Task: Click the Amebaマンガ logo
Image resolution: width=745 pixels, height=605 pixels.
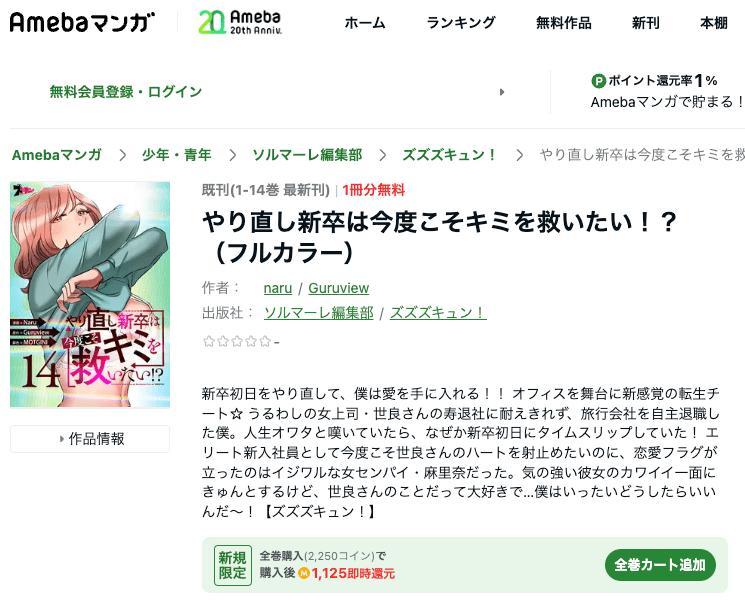Action: click(82, 22)
